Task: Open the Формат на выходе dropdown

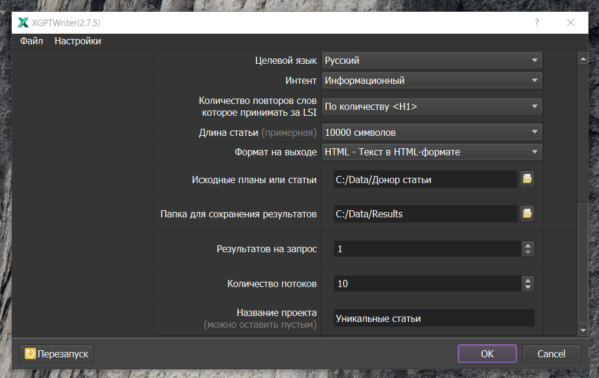Action: click(432, 152)
